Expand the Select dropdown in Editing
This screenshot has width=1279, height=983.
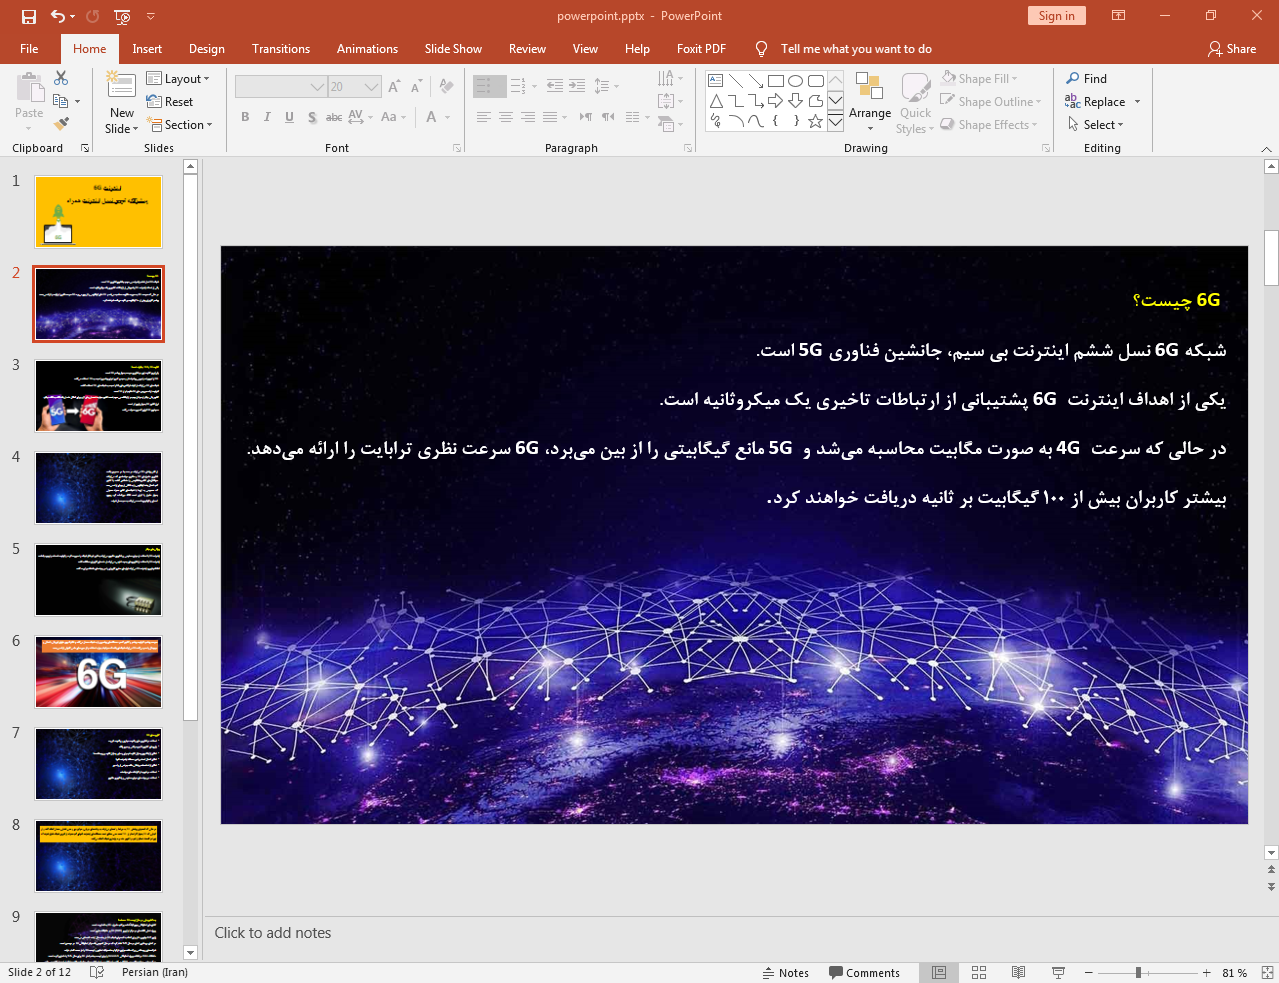point(1096,125)
